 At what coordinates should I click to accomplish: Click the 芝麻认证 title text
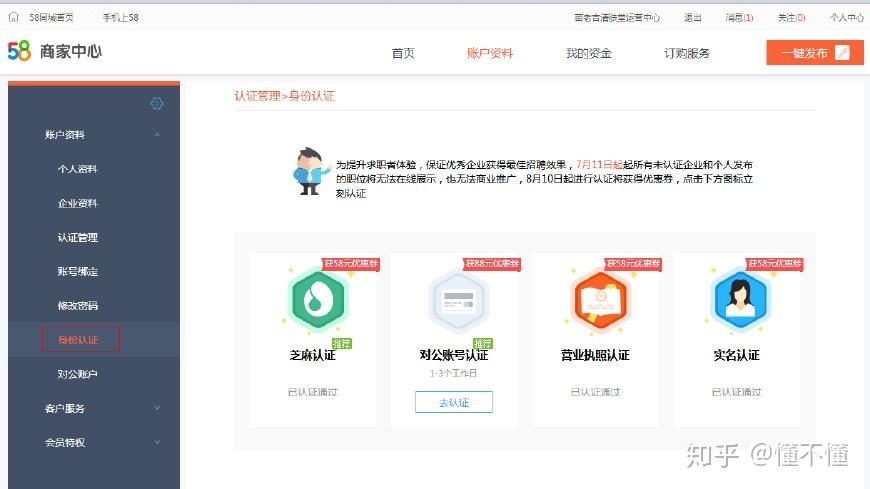point(313,355)
